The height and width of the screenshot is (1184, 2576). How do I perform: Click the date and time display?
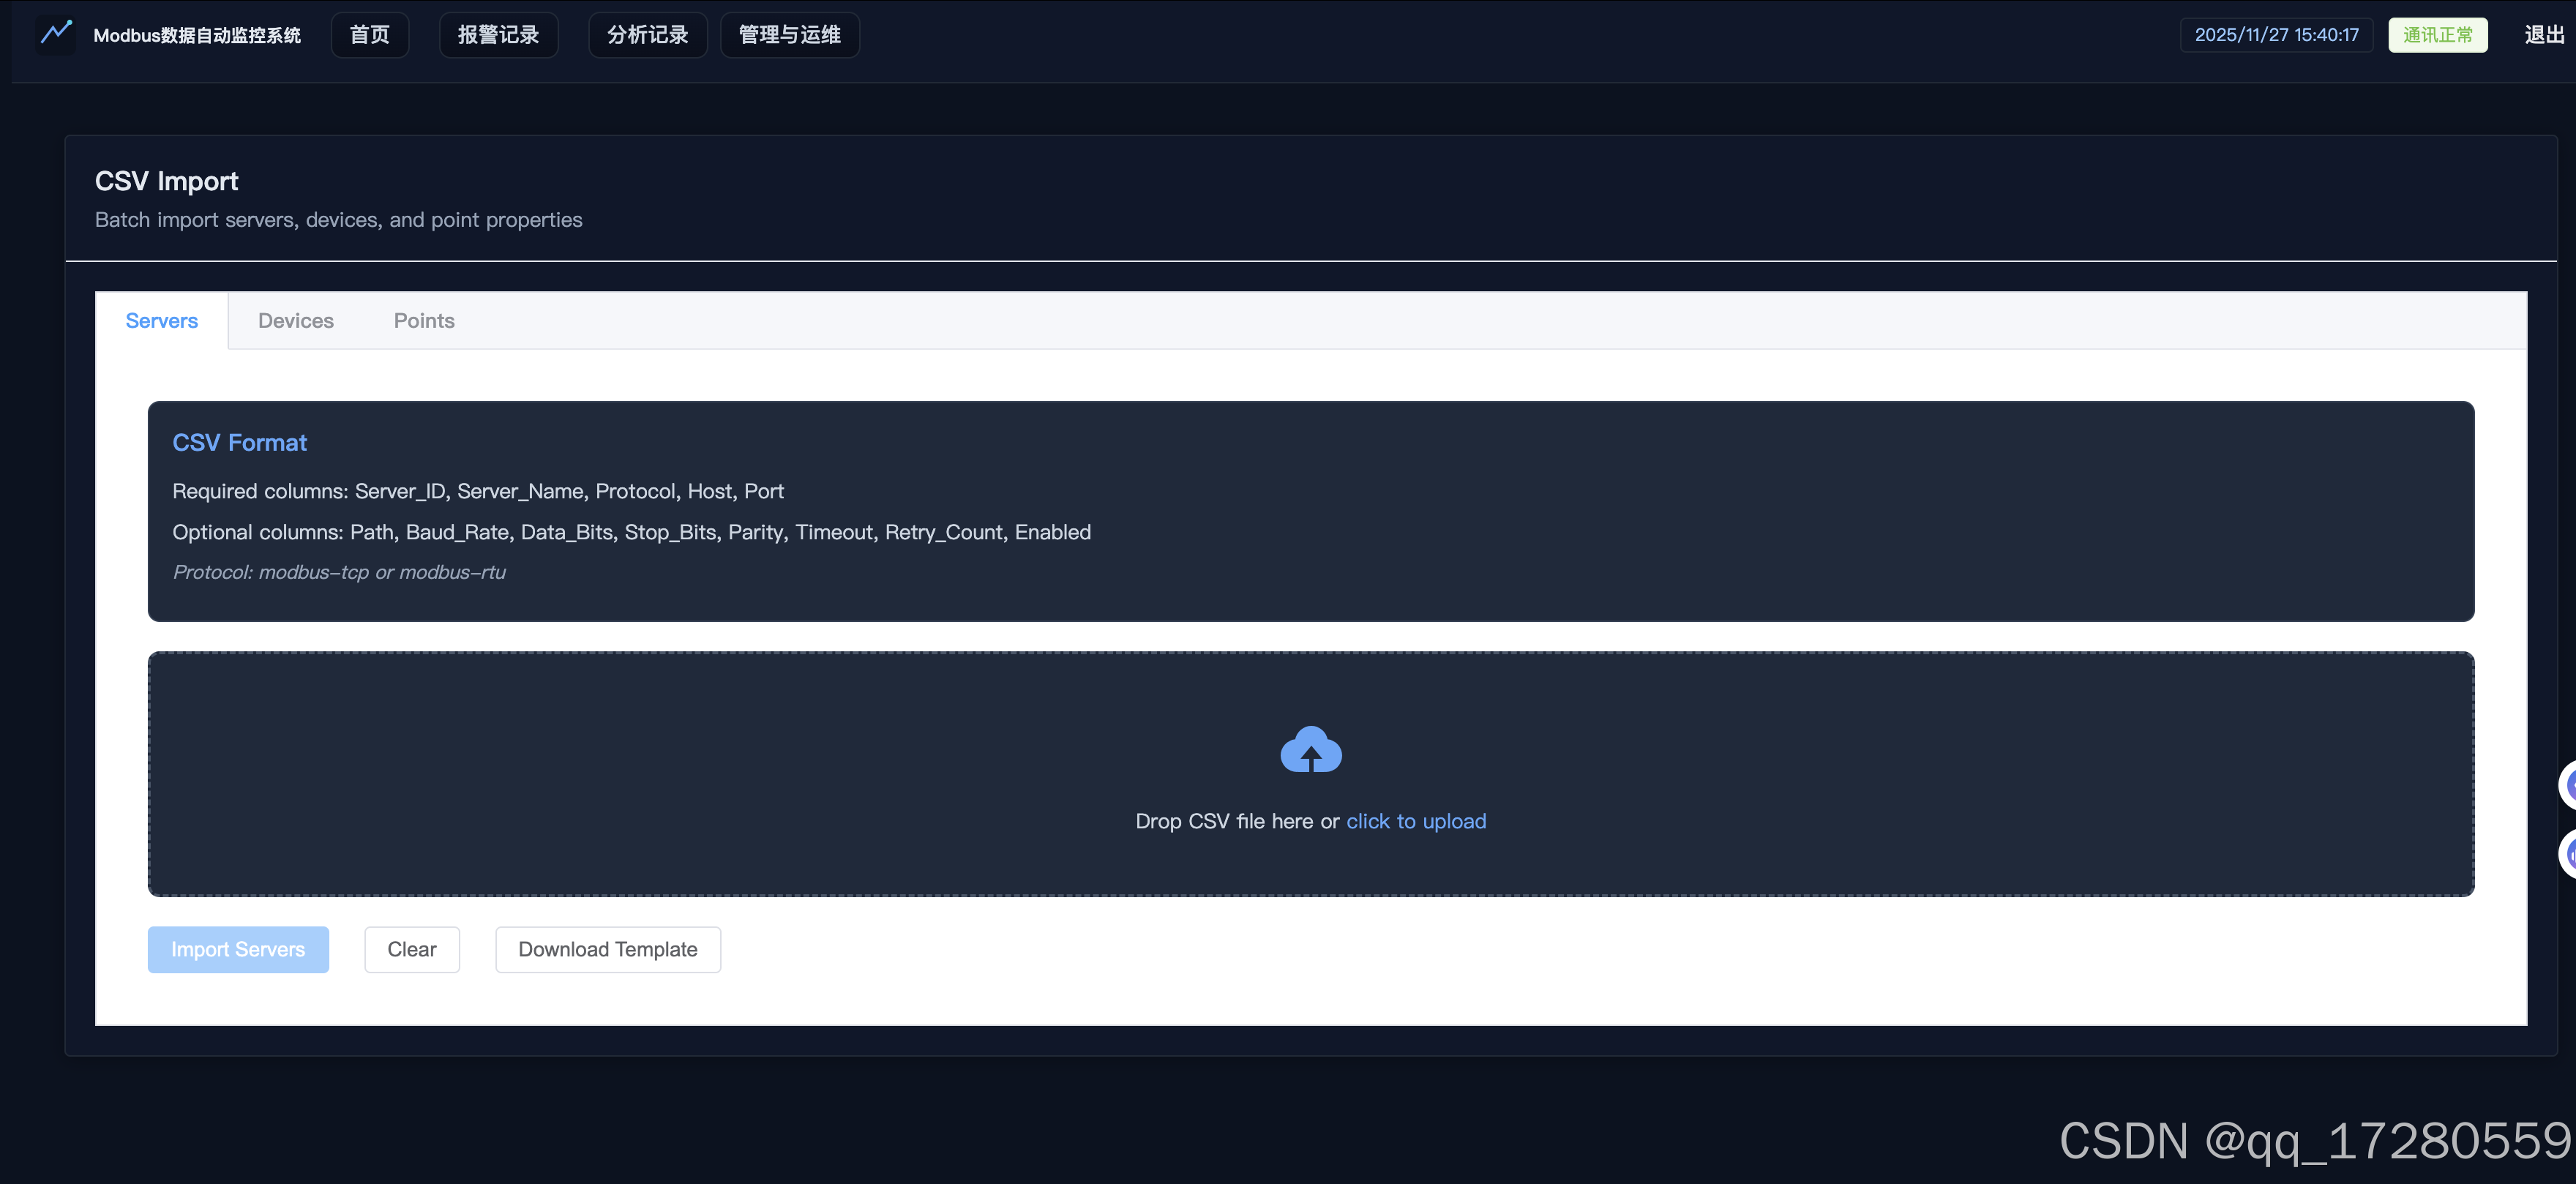tap(2276, 35)
